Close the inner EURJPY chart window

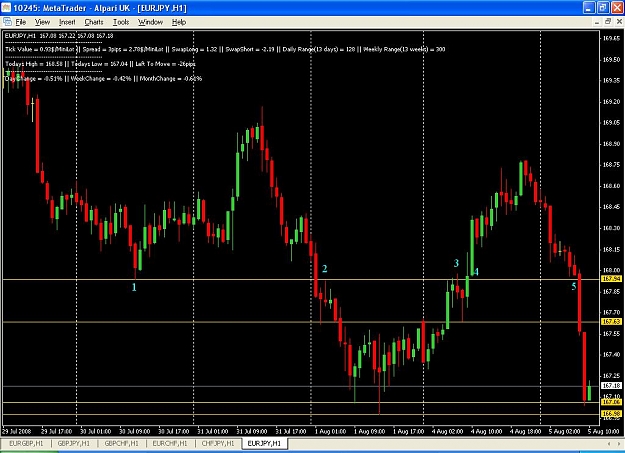[x=619, y=22]
